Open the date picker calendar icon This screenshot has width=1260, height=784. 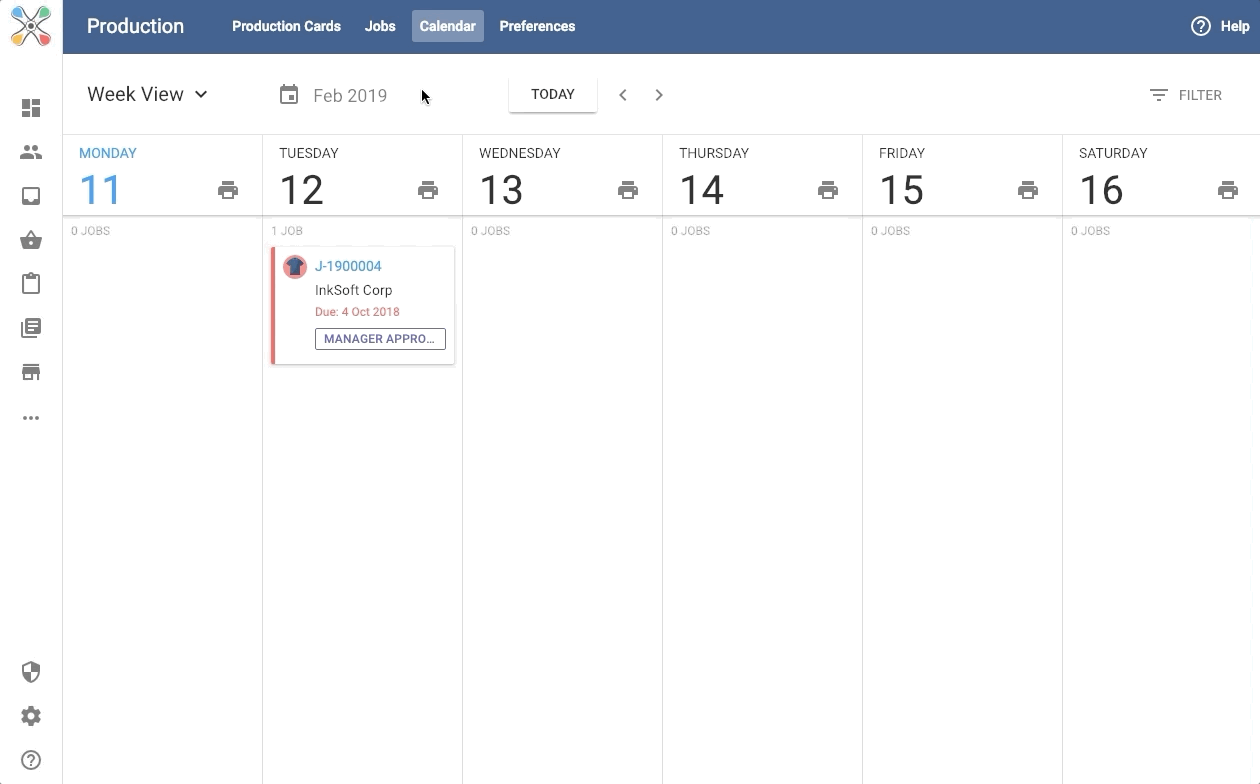click(x=289, y=94)
